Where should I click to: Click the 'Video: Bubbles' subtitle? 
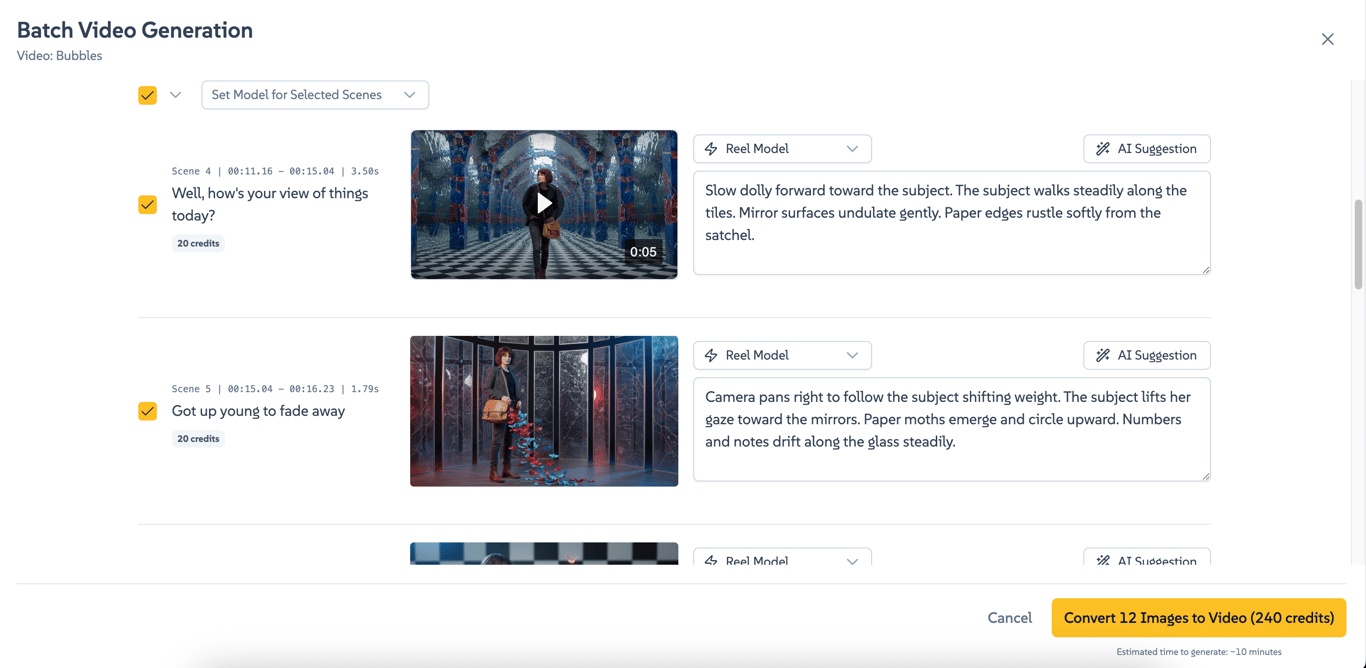(59, 56)
